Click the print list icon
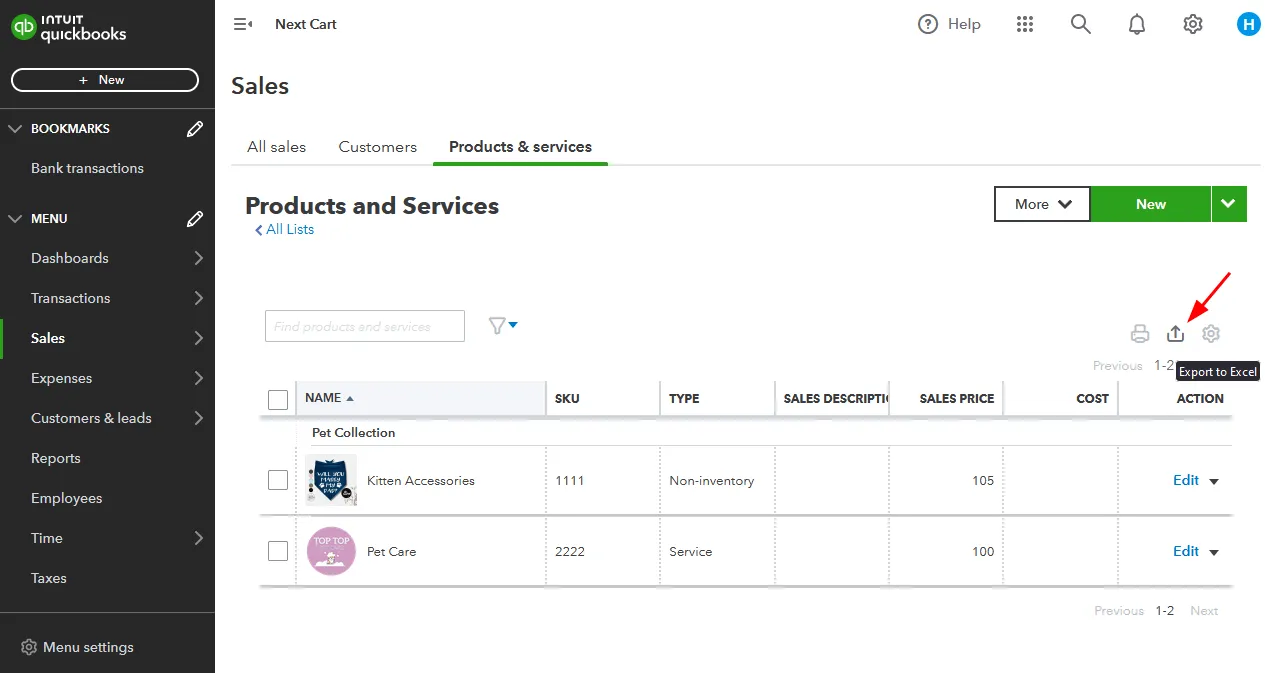 1140,334
